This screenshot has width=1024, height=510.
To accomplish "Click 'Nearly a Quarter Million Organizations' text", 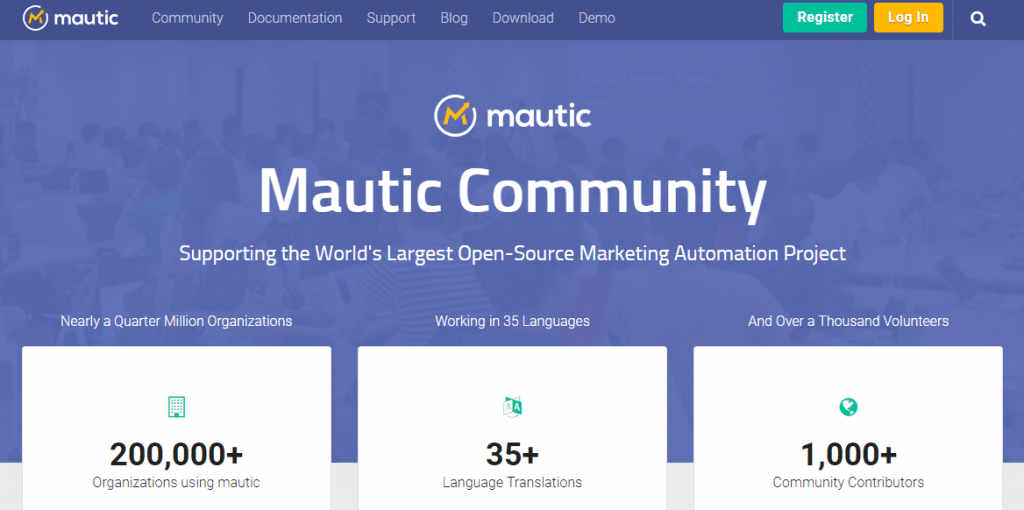I will tap(176, 321).
